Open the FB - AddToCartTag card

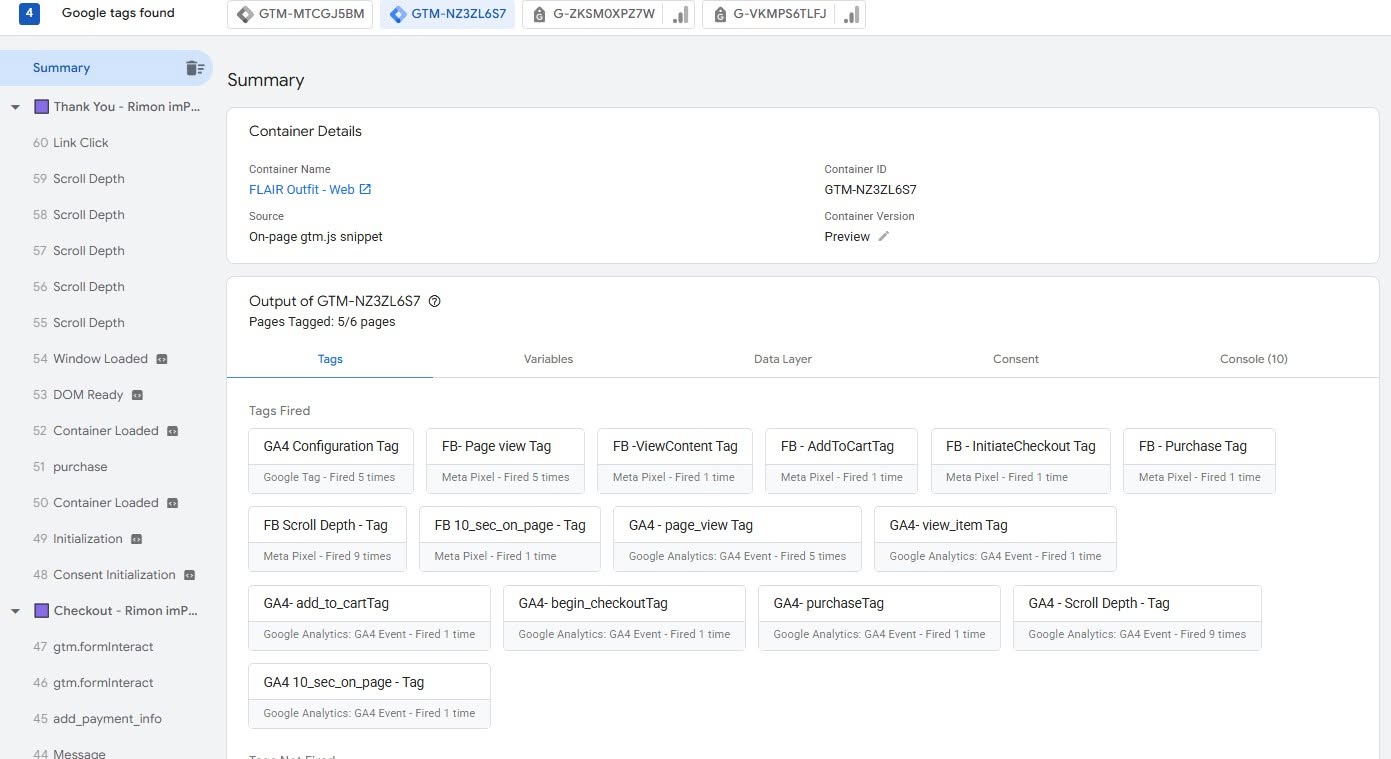(842, 461)
